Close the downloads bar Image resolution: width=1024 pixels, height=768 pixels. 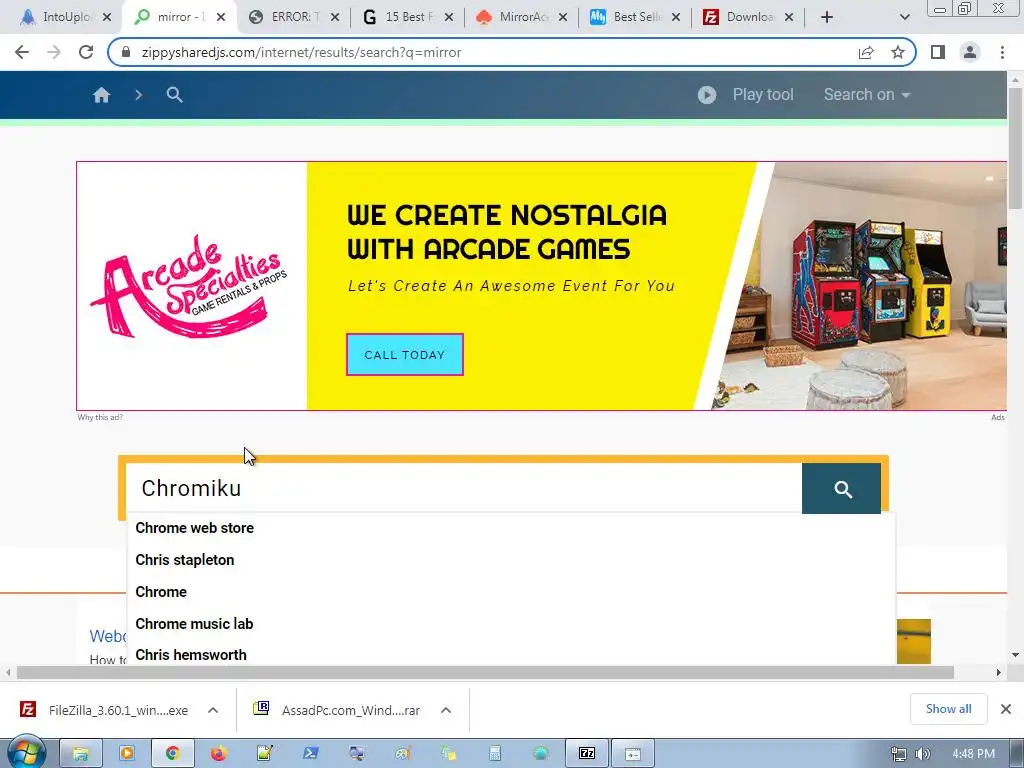click(1006, 709)
